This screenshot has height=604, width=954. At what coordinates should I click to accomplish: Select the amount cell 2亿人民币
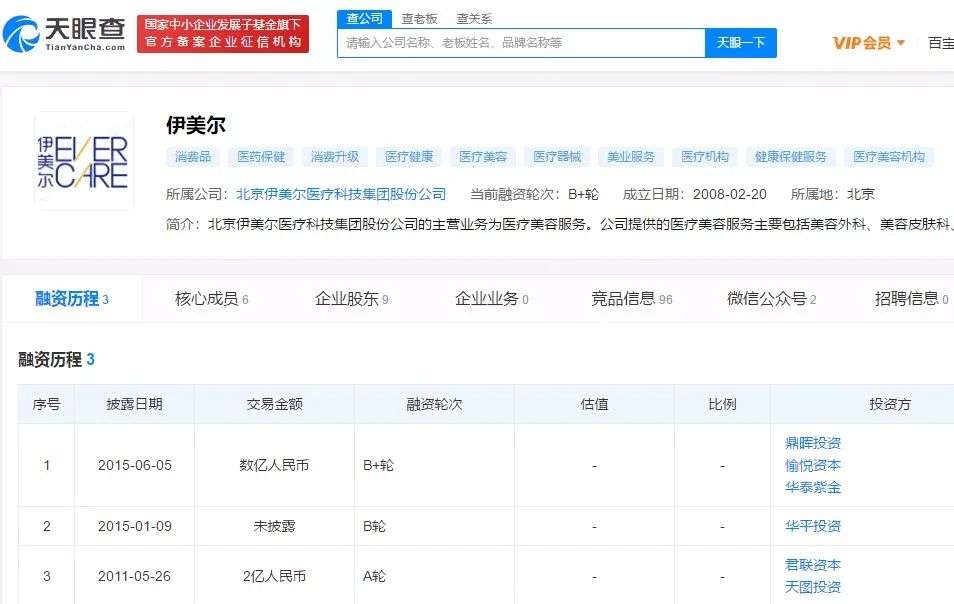click(x=274, y=576)
